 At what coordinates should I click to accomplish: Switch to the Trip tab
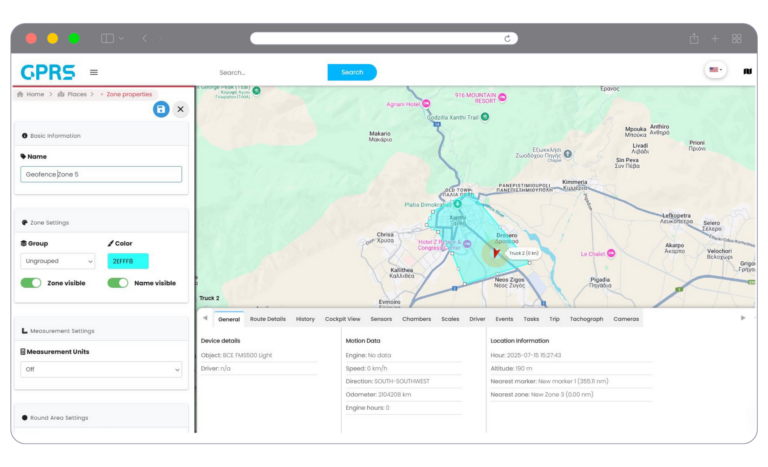pyautogui.click(x=554, y=319)
